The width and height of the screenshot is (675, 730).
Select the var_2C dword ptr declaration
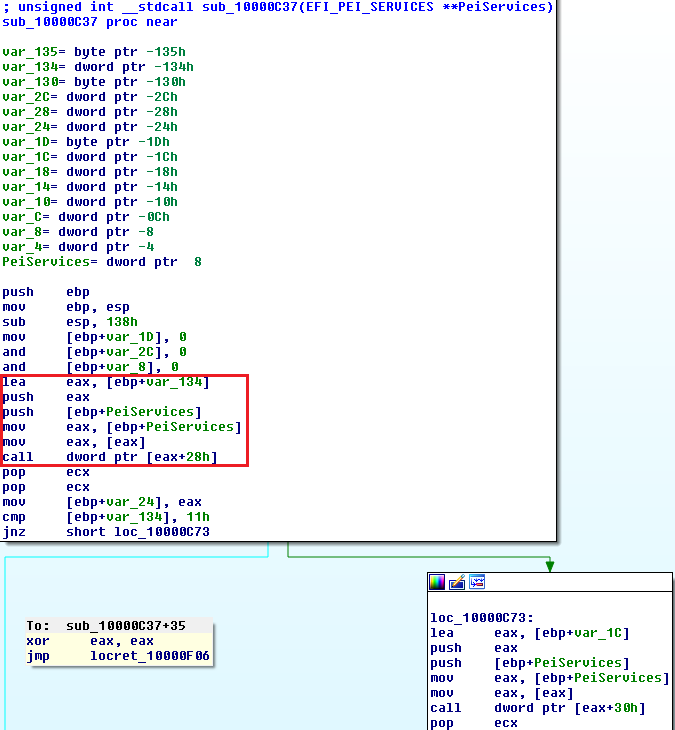[x=90, y=97]
